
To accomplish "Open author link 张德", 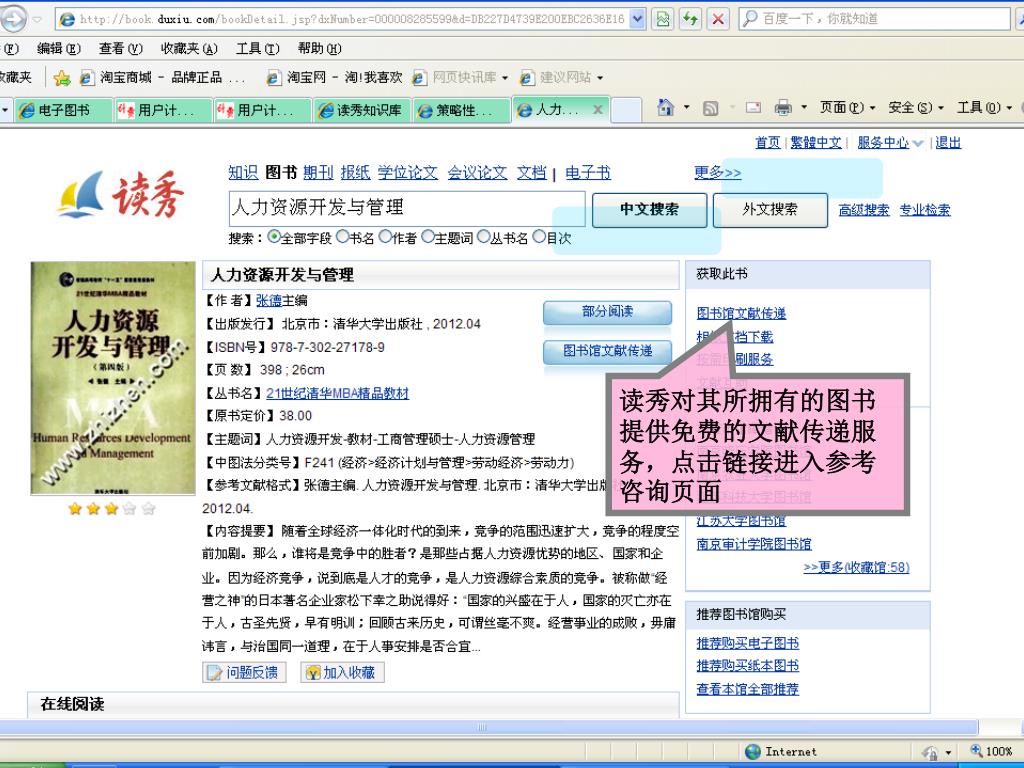I will point(268,300).
